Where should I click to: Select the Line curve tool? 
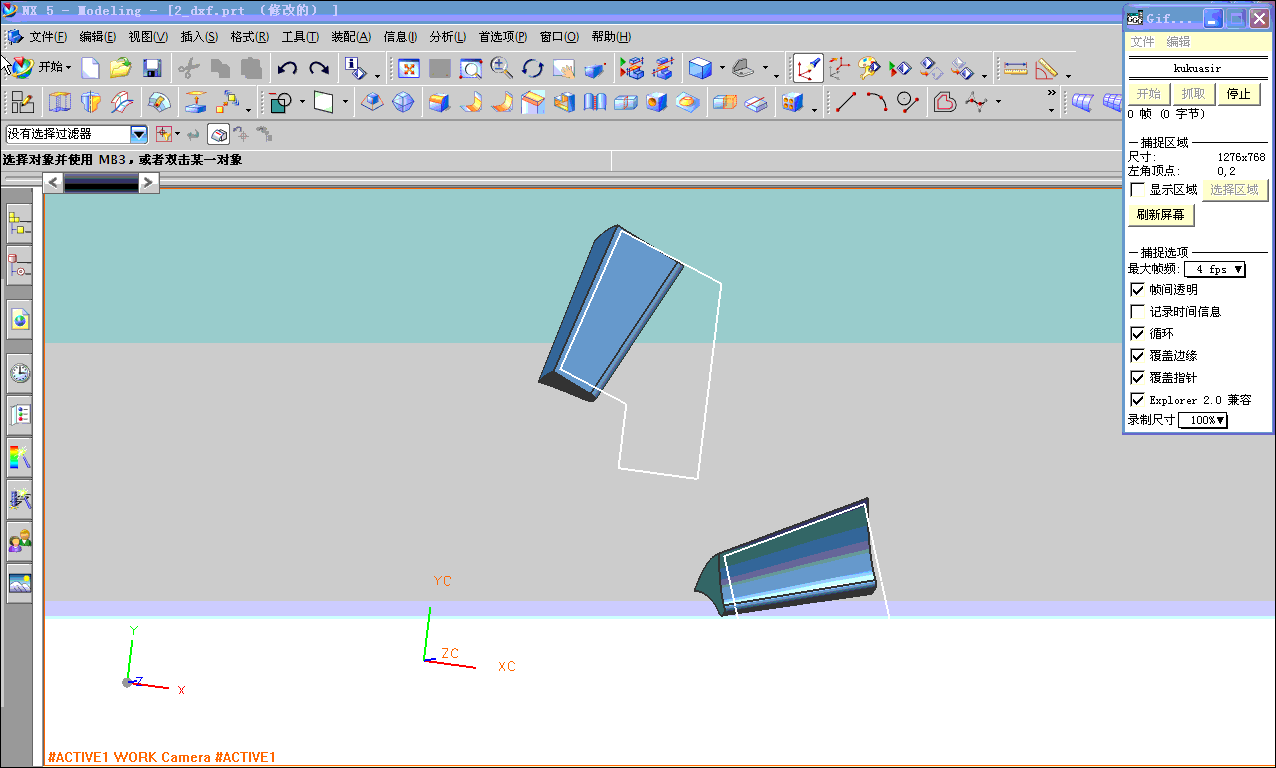click(x=846, y=102)
